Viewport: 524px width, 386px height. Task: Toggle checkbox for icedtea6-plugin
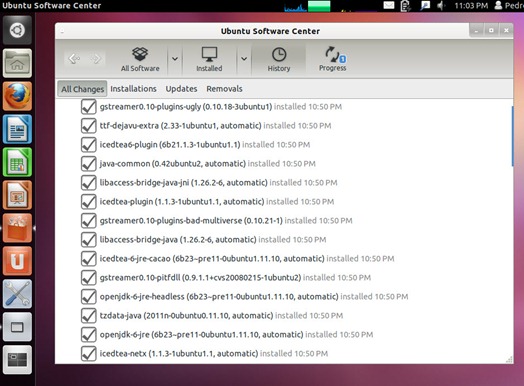tap(89, 145)
